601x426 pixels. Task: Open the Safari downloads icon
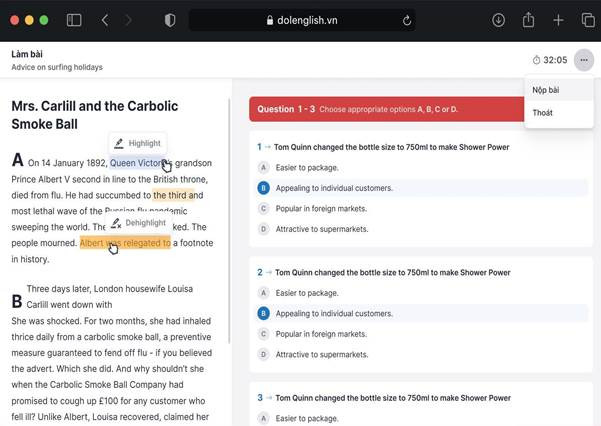498,20
